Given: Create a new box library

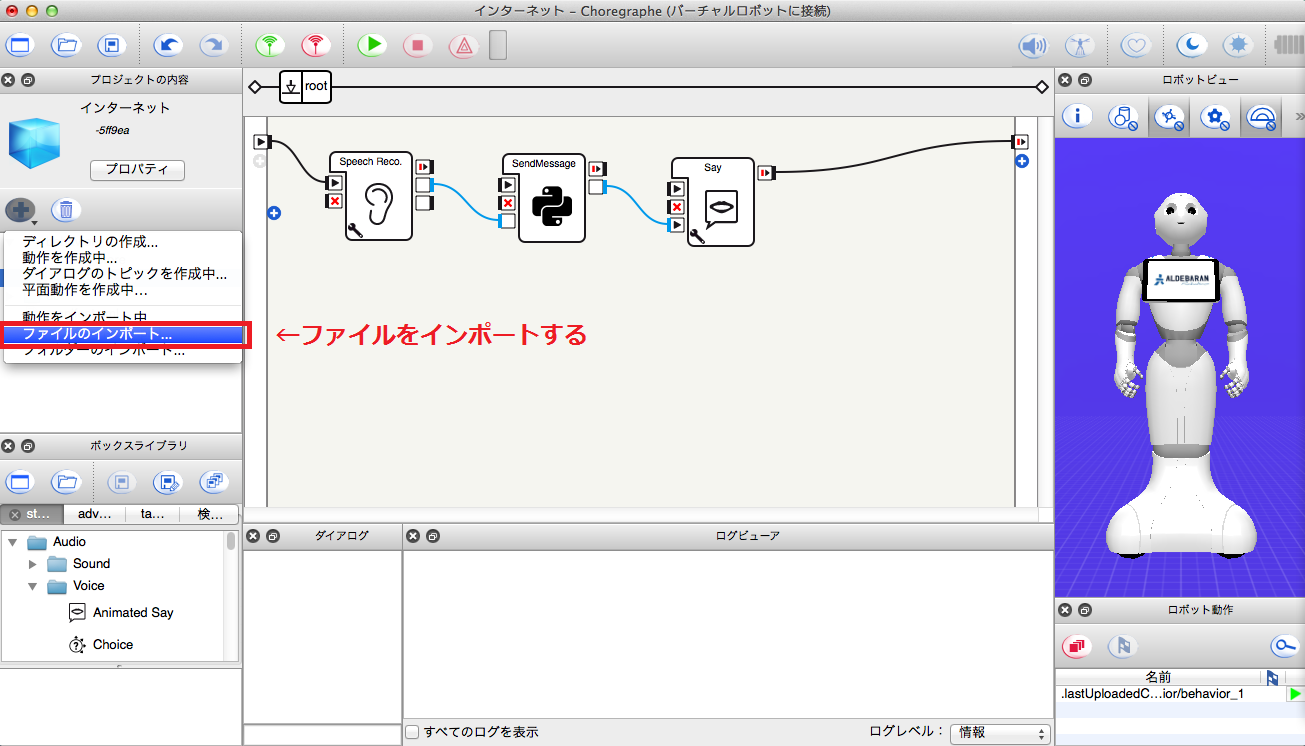Looking at the screenshot, I should pyautogui.click(x=20, y=482).
